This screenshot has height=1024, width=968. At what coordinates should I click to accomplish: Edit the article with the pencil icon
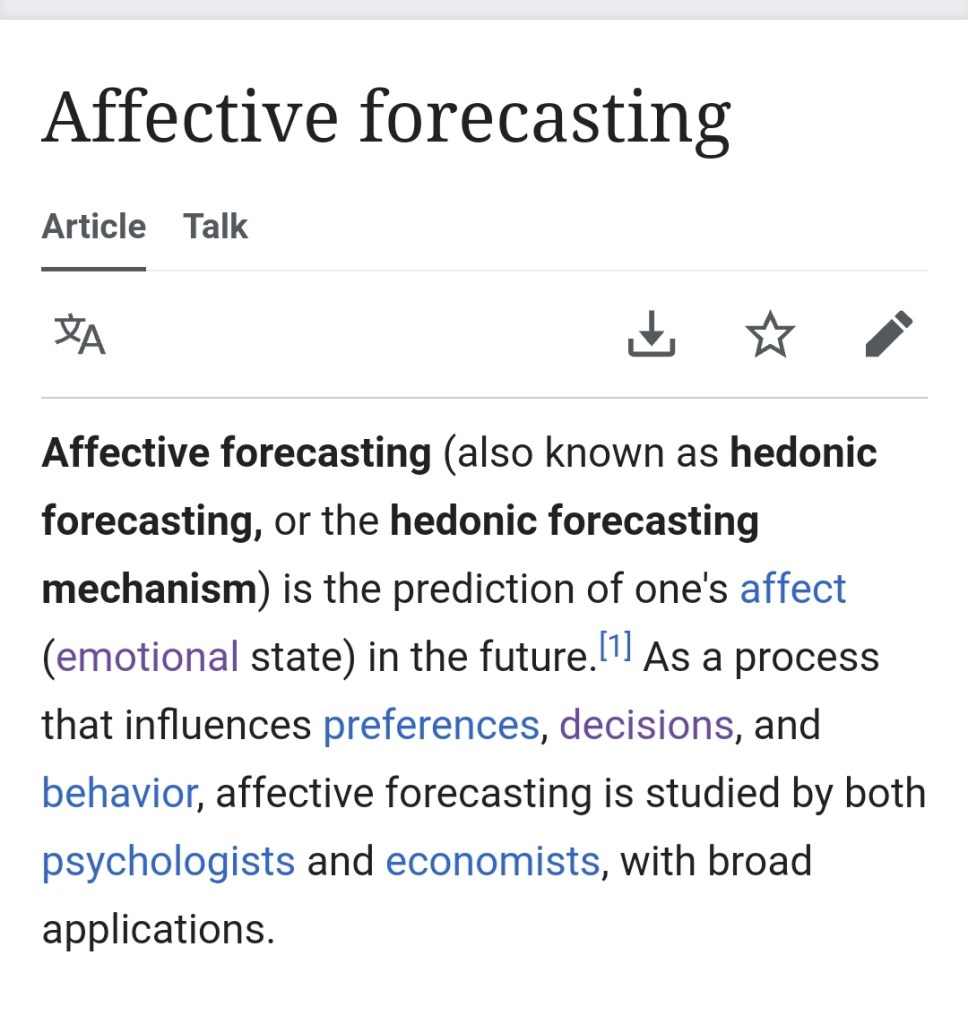point(888,334)
